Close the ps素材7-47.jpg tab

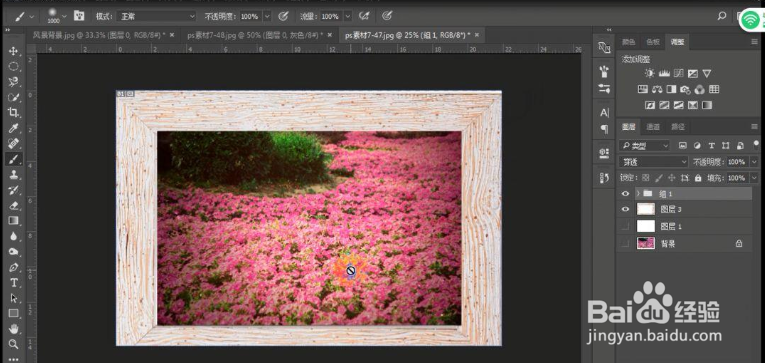[477, 35]
